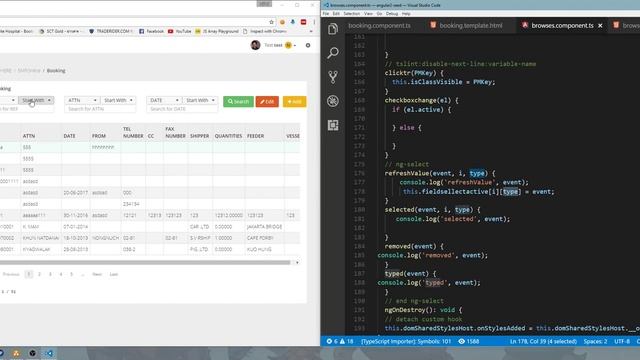Open the Start With dropdown under the cursor

click(36, 100)
